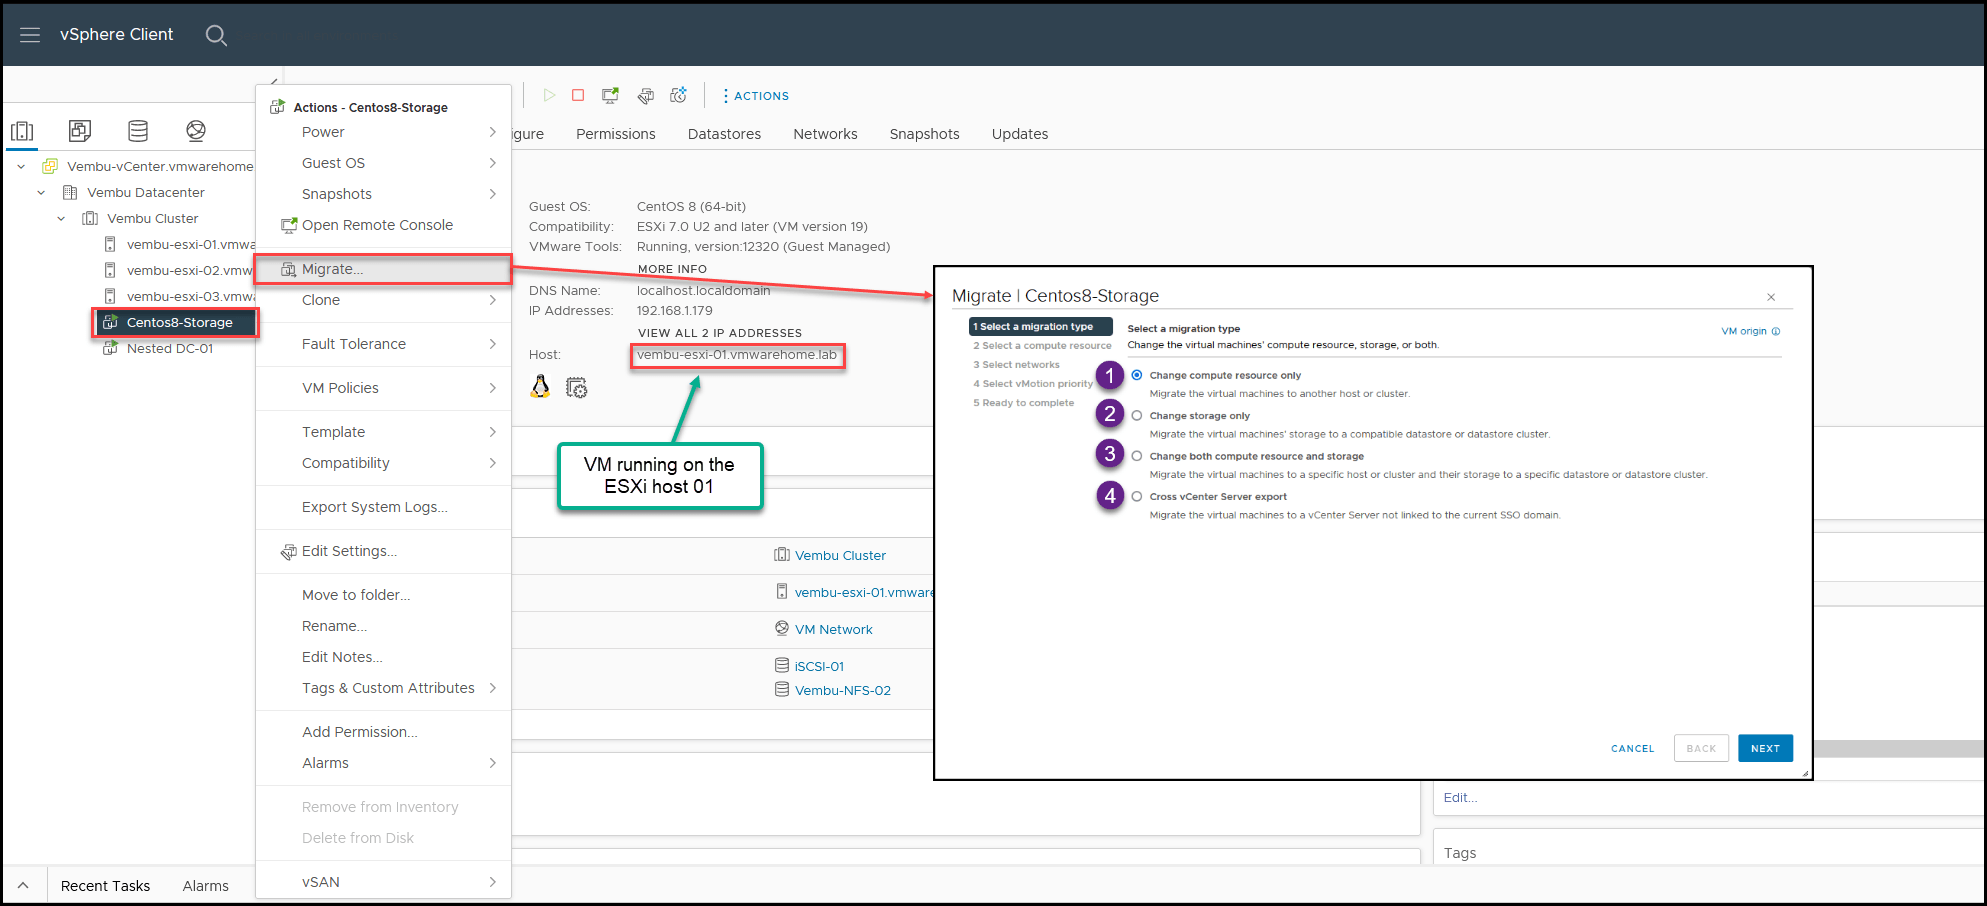The image size is (1987, 906).
Task: Click MORE INFO link
Action: [x=672, y=269]
